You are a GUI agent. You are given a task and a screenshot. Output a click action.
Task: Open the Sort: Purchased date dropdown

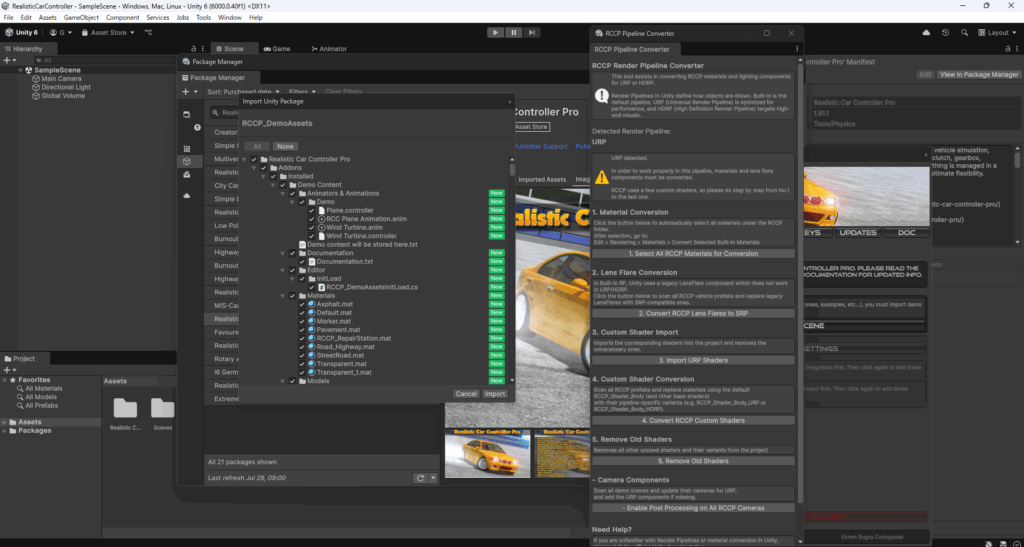tap(244, 92)
